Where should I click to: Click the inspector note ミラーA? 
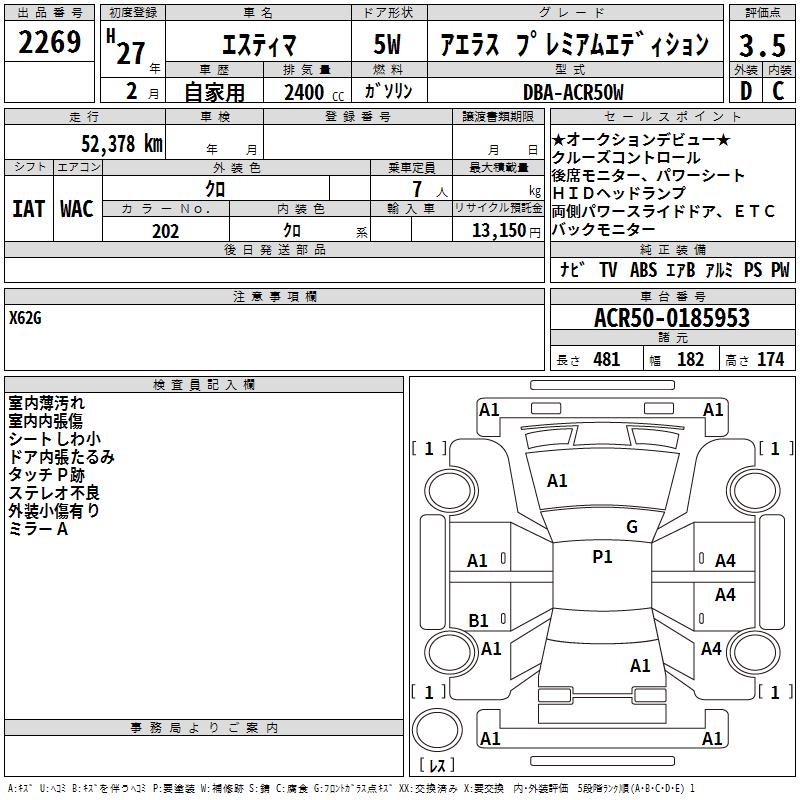point(38,529)
